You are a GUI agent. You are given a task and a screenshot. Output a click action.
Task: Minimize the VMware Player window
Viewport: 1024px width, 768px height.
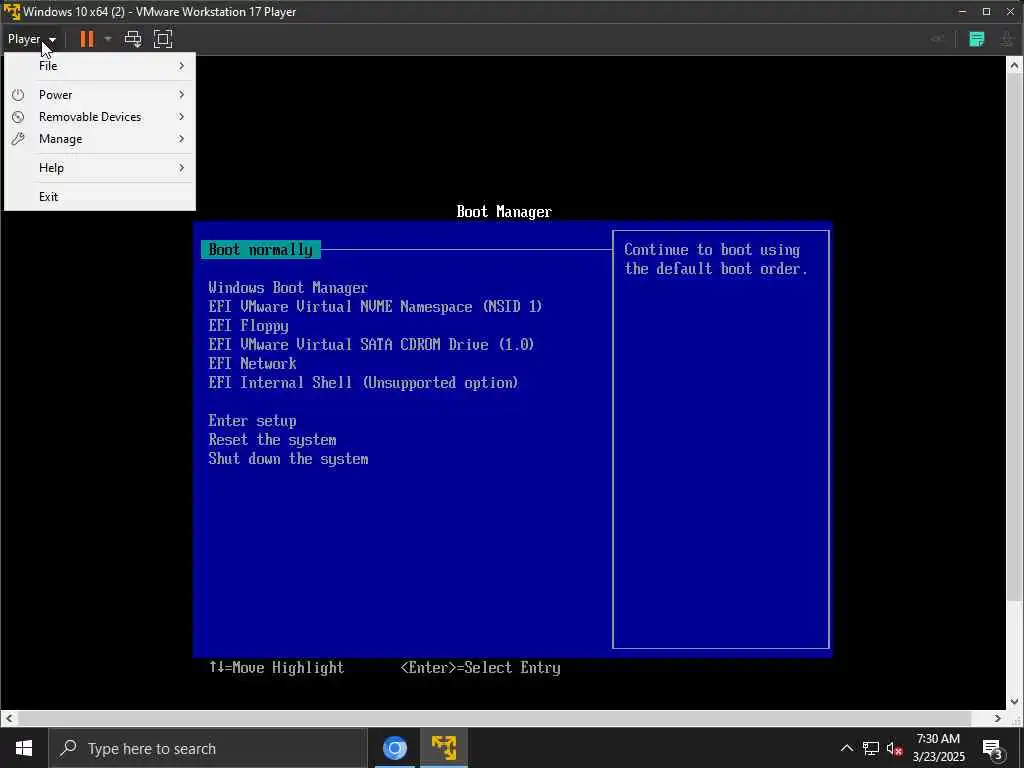point(962,12)
